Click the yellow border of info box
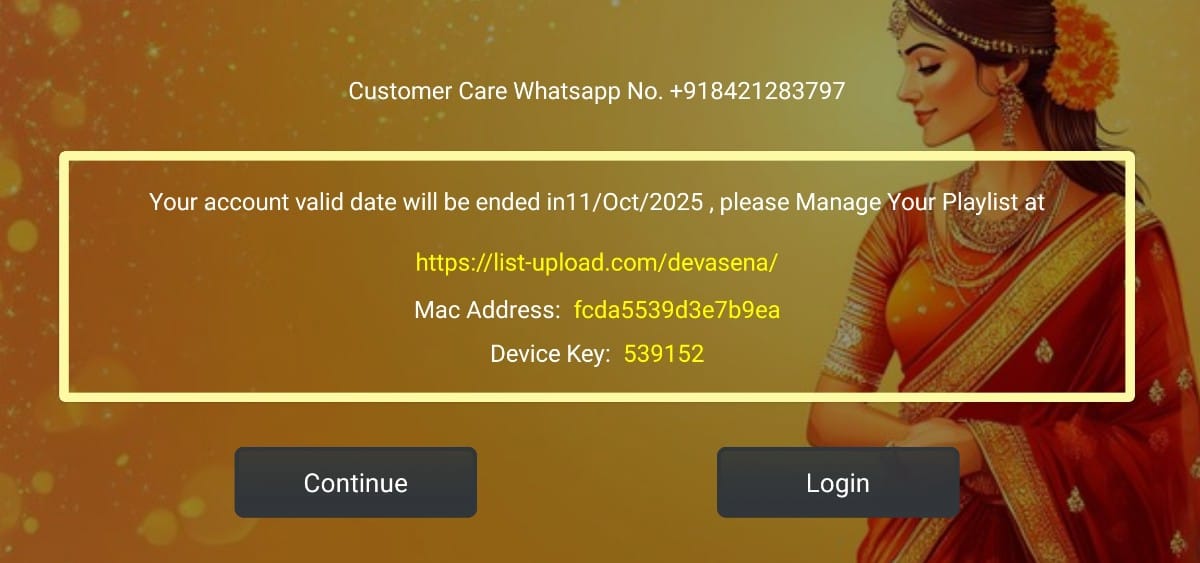Screen dimensions: 1200x563 (597, 157)
